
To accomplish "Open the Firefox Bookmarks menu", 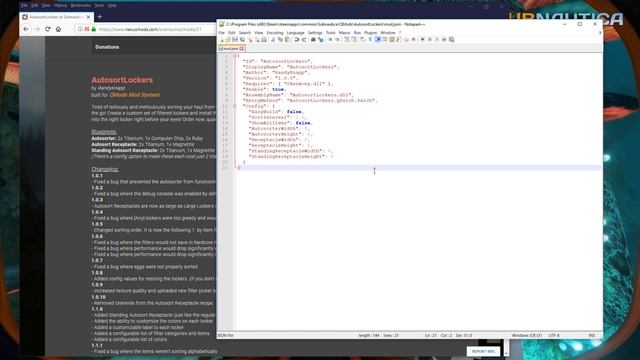I will [80, 6].
